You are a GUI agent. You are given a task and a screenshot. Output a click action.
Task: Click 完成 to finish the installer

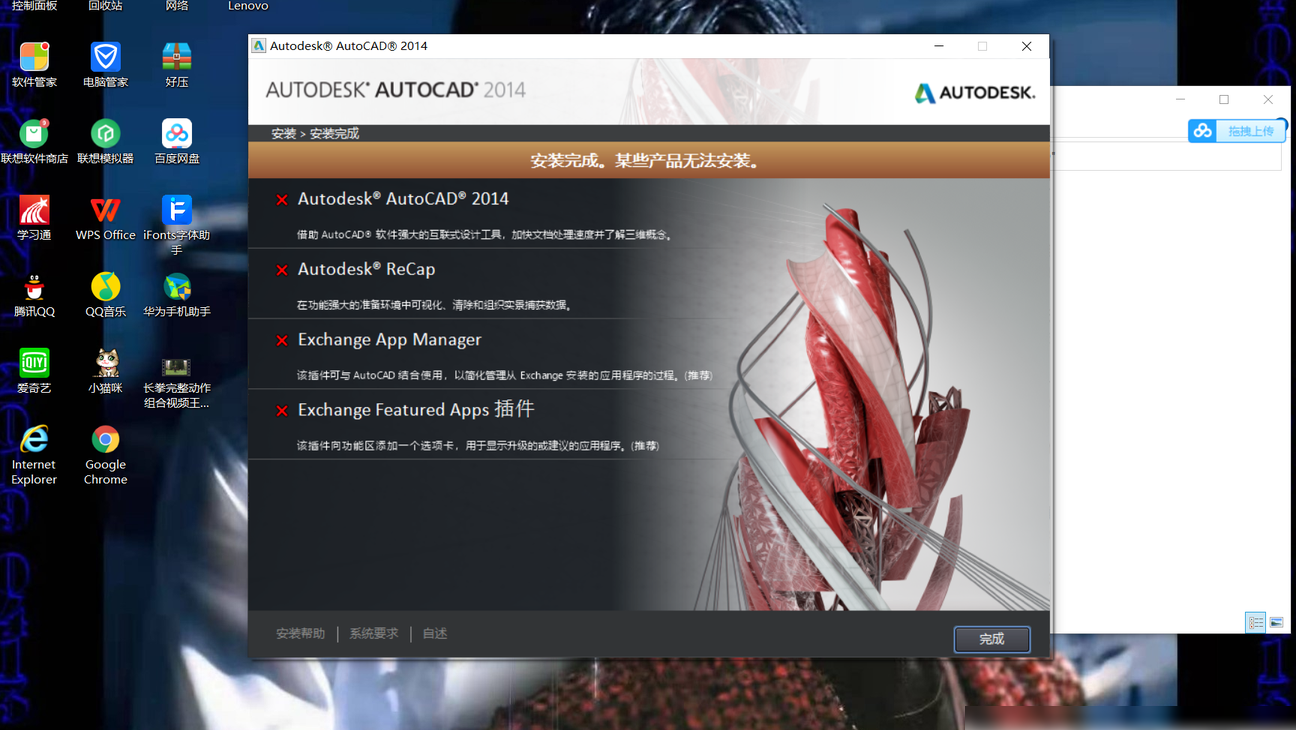pyautogui.click(x=992, y=639)
